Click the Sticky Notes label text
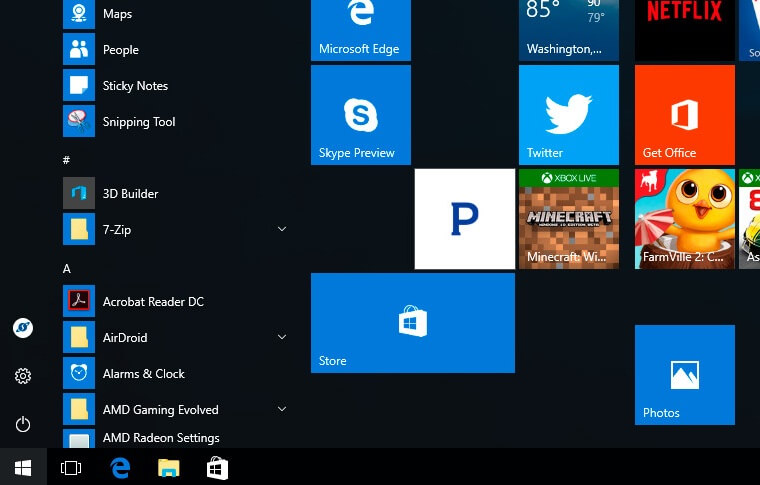Viewport: 760px width, 485px height. 135,86
